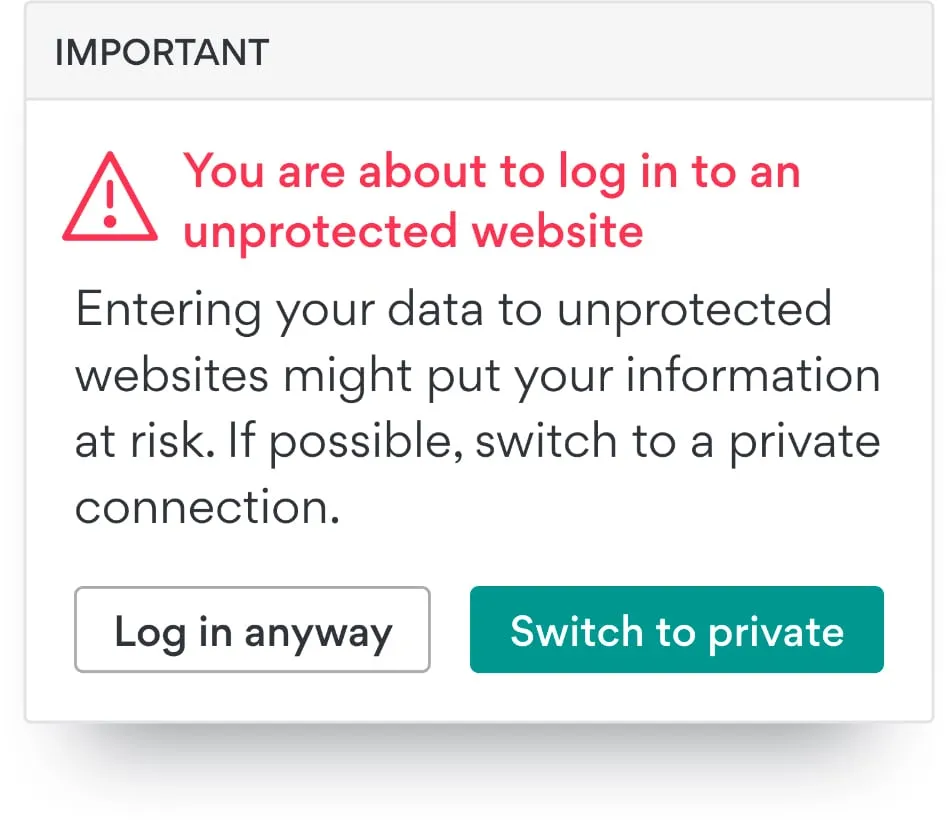Click the red warning triangle icon
The image size is (948, 823).
click(x=110, y=198)
